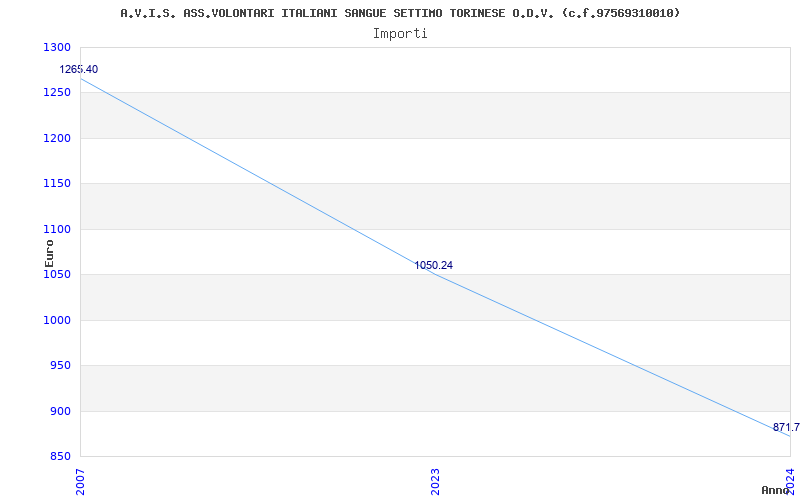The width and height of the screenshot is (800, 500).
Task: Click the 1300 y-axis tick label
Action: [x=57, y=47]
